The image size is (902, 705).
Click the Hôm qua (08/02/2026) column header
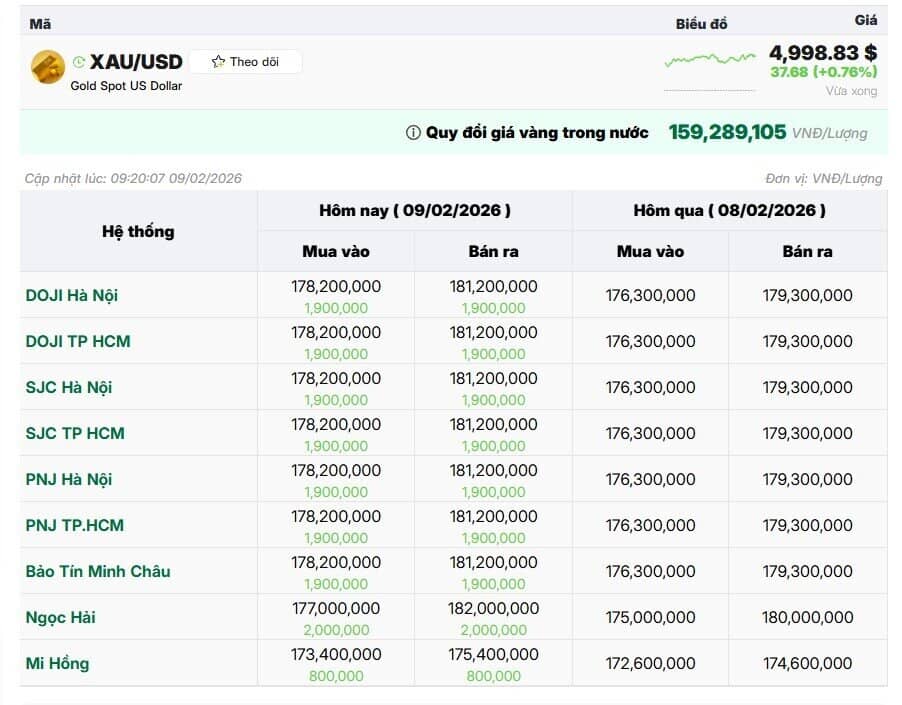tap(729, 211)
